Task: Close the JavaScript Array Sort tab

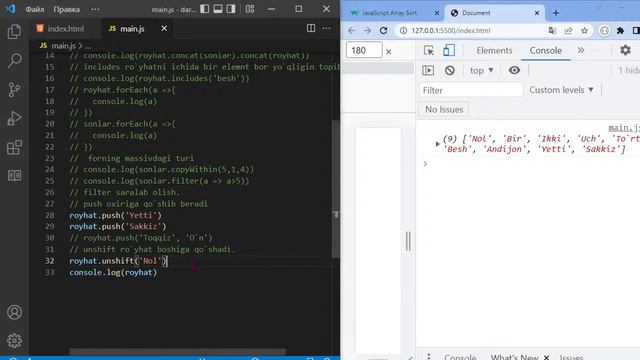Action: point(436,13)
